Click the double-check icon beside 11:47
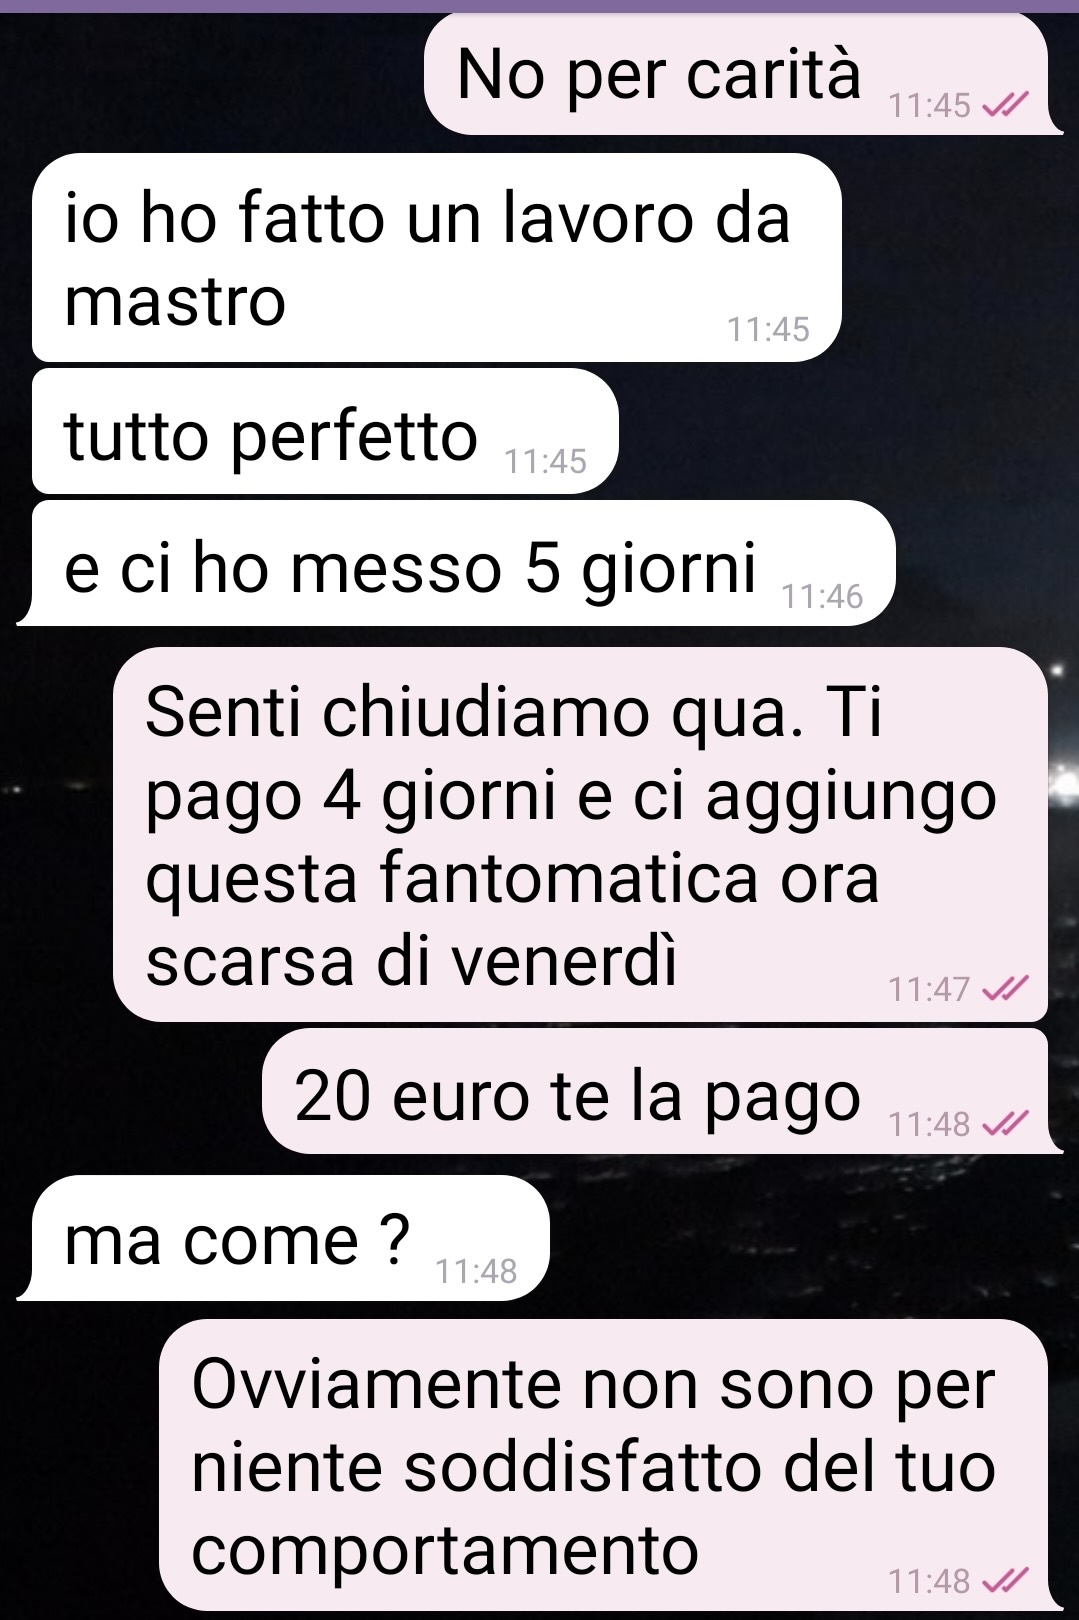The width and height of the screenshot is (1079, 1620). [1006, 989]
